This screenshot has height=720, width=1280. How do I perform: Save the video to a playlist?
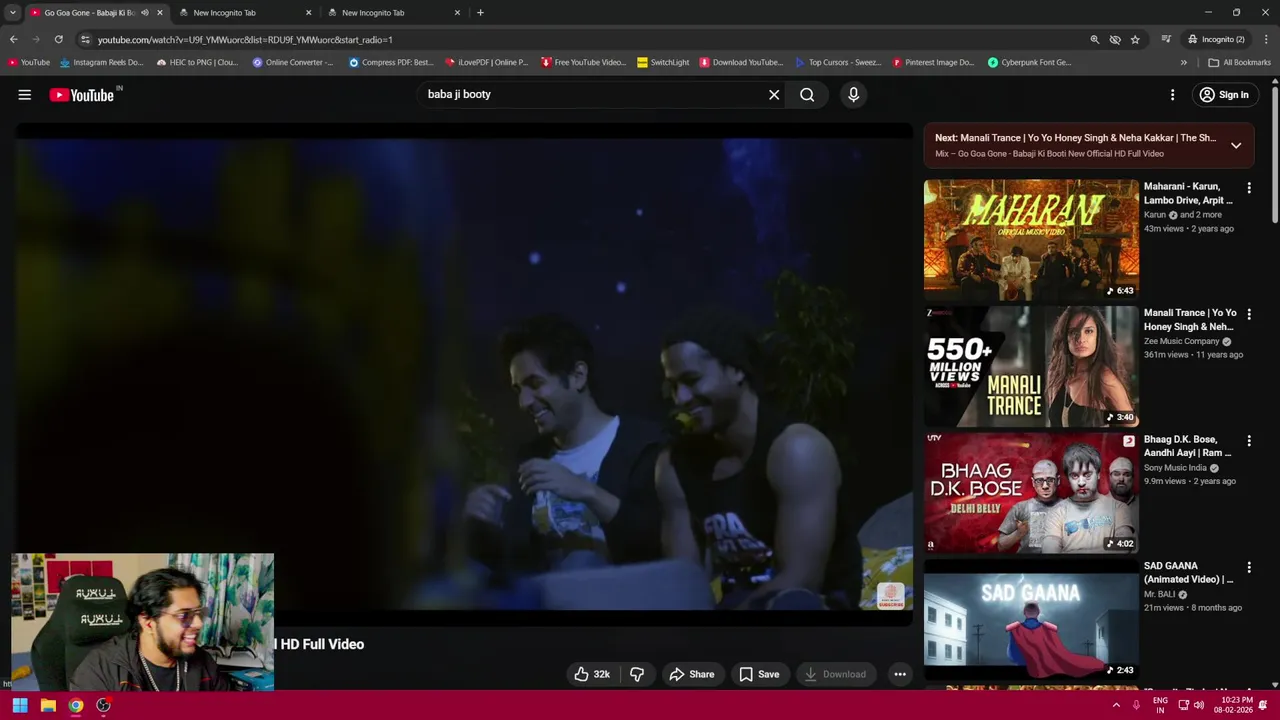pos(759,674)
